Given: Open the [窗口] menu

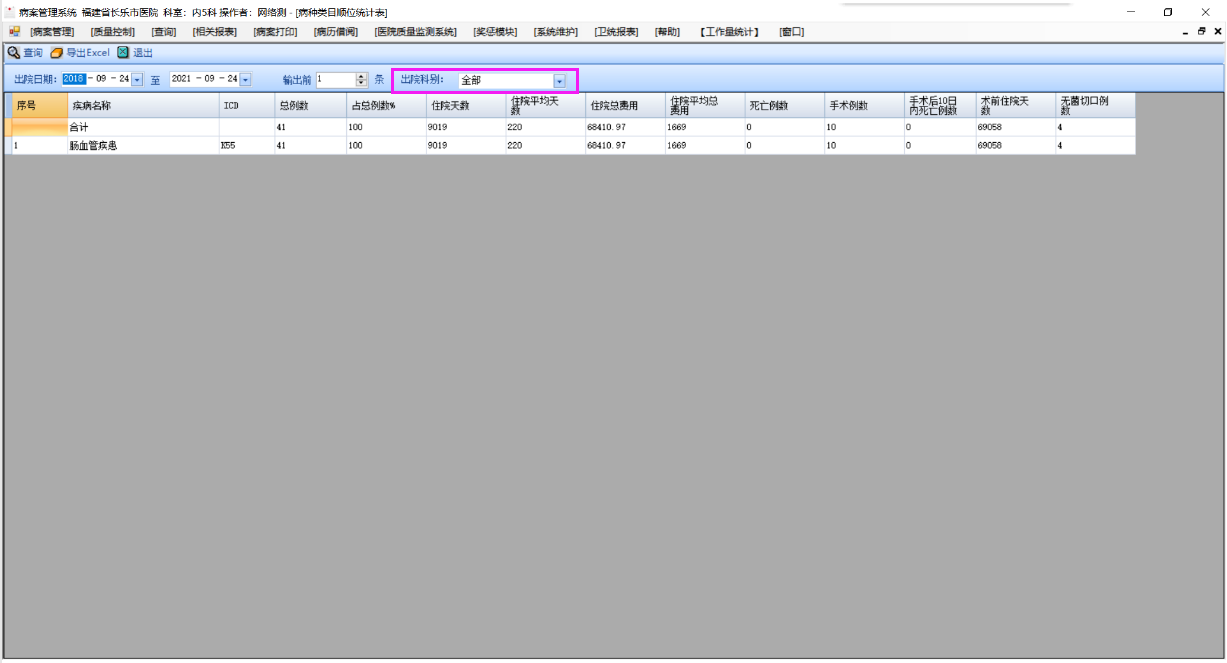Looking at the screenshot, I should (x=792, y=32).
